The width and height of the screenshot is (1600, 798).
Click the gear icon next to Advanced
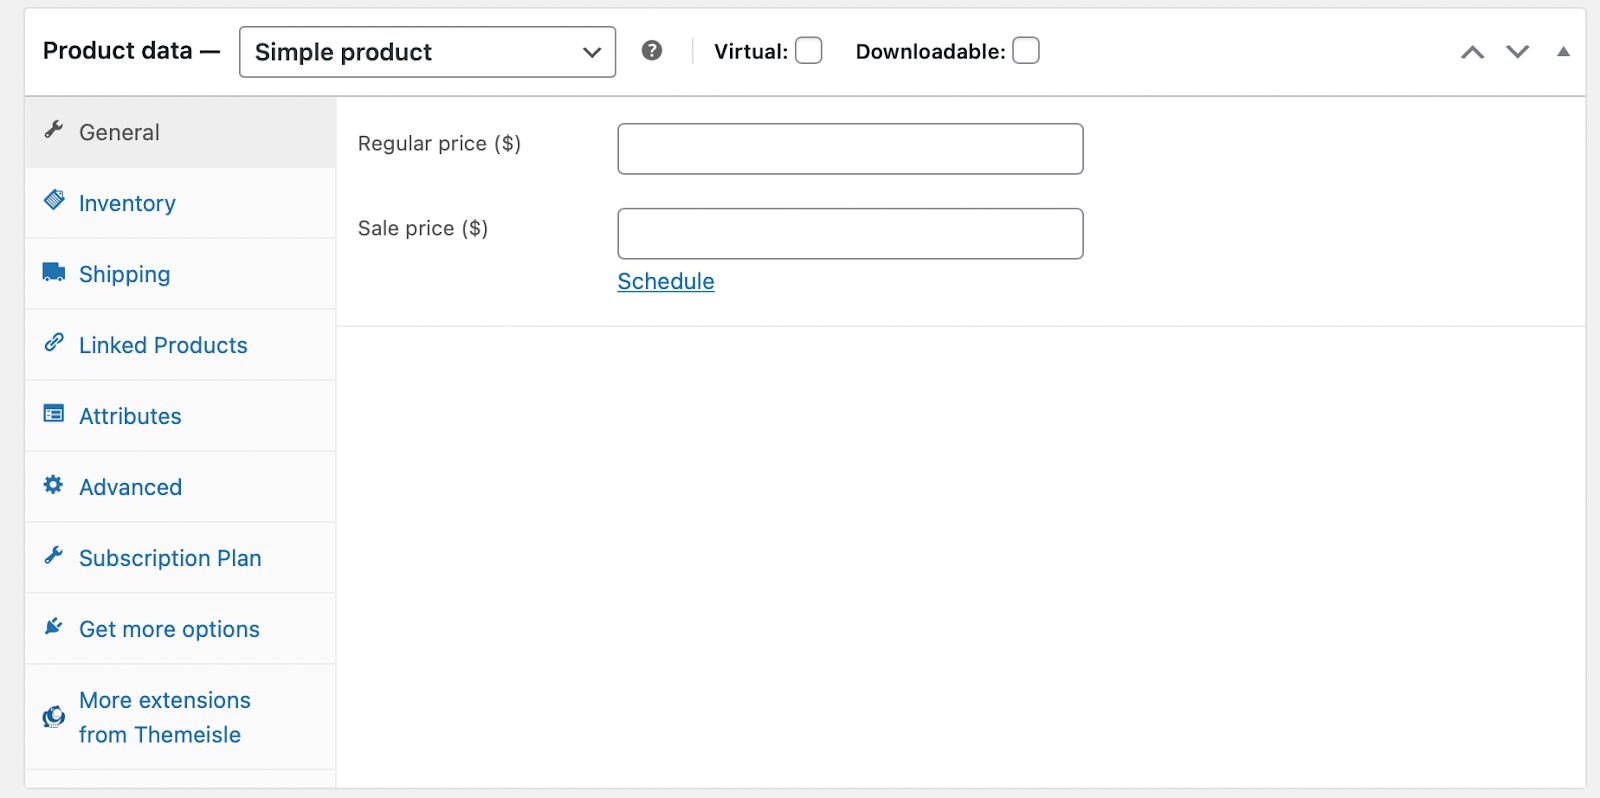(x=54, y=484)
